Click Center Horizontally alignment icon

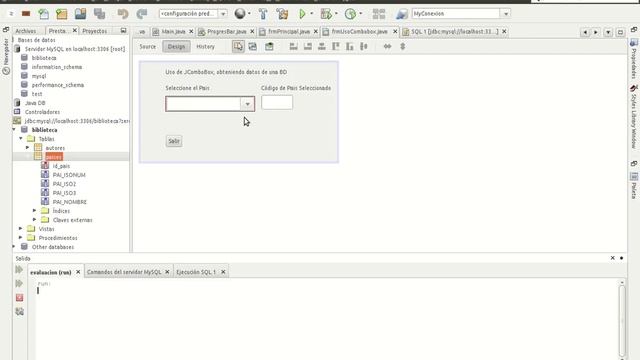(322, 47)
